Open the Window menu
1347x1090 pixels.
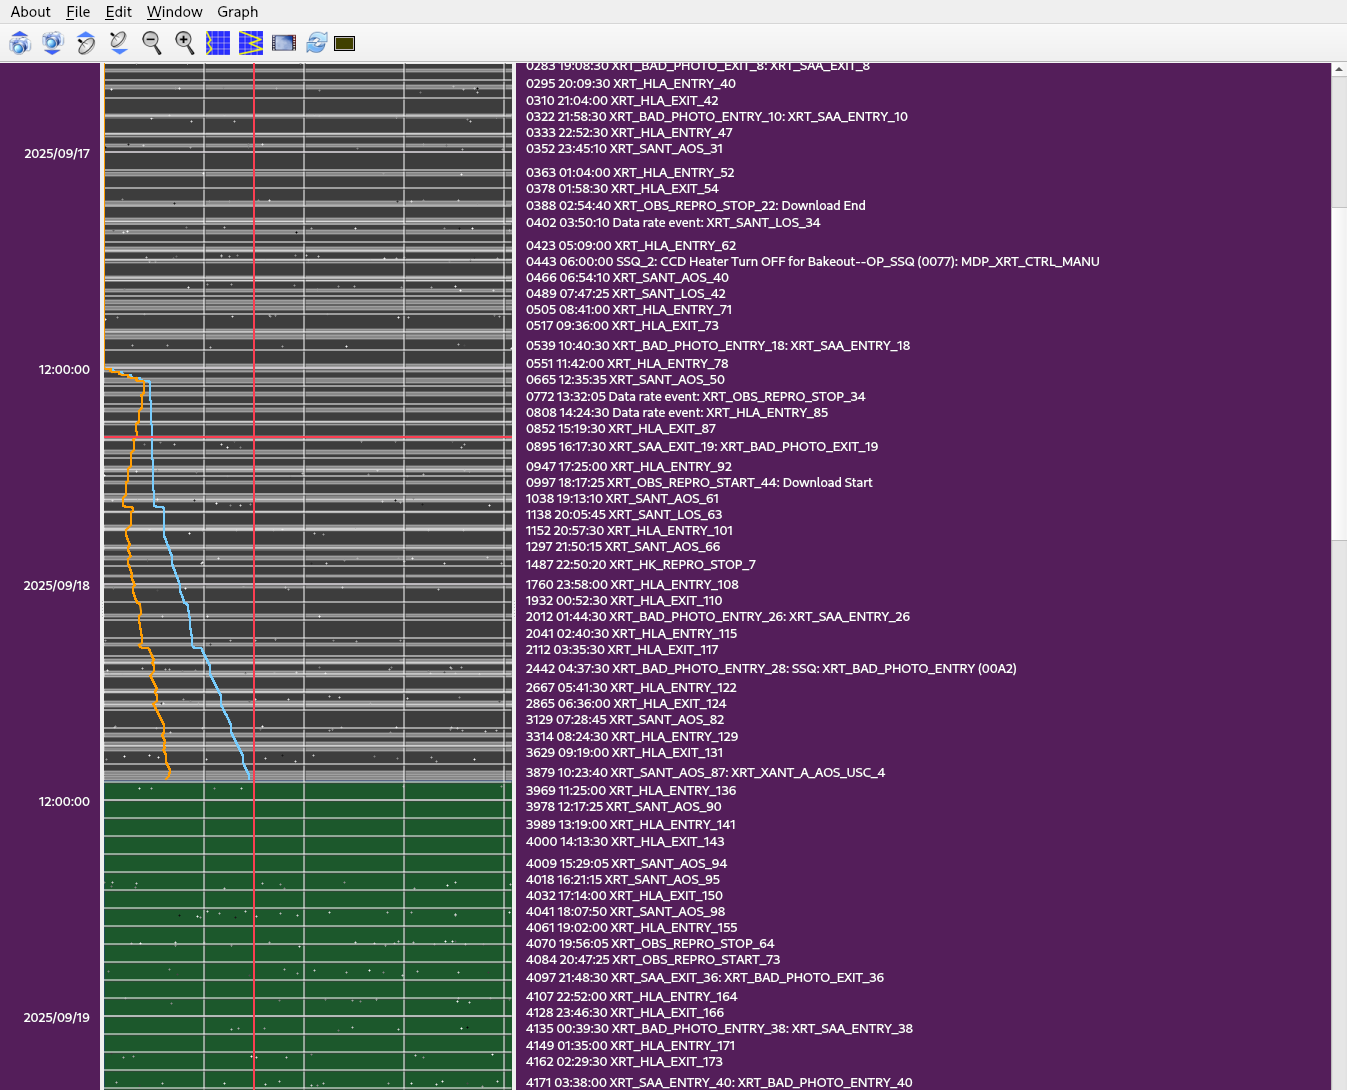(x=174, y=12)
